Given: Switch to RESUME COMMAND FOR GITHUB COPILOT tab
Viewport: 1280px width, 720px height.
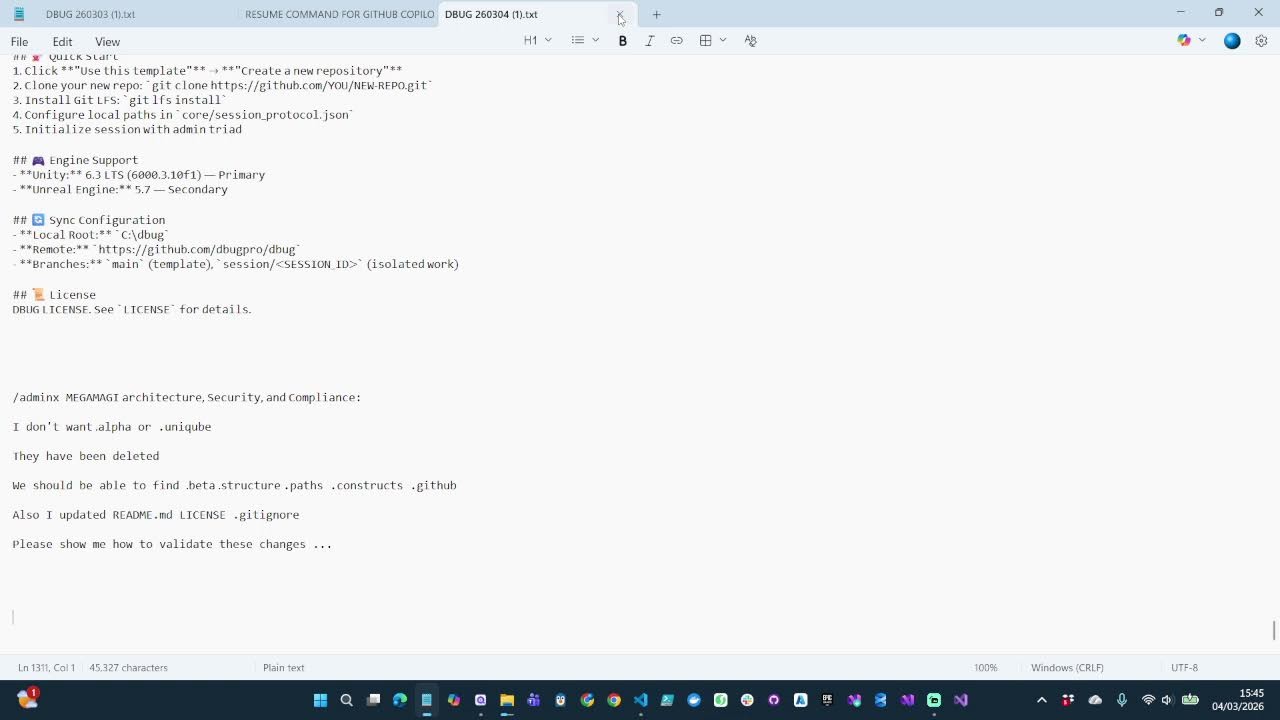Looking at the screenshot, I should 339,14.
